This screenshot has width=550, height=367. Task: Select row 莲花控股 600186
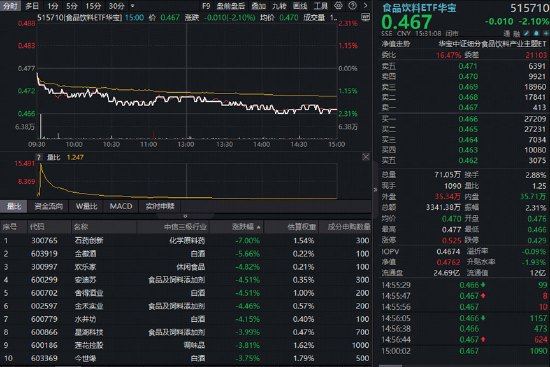186,345
